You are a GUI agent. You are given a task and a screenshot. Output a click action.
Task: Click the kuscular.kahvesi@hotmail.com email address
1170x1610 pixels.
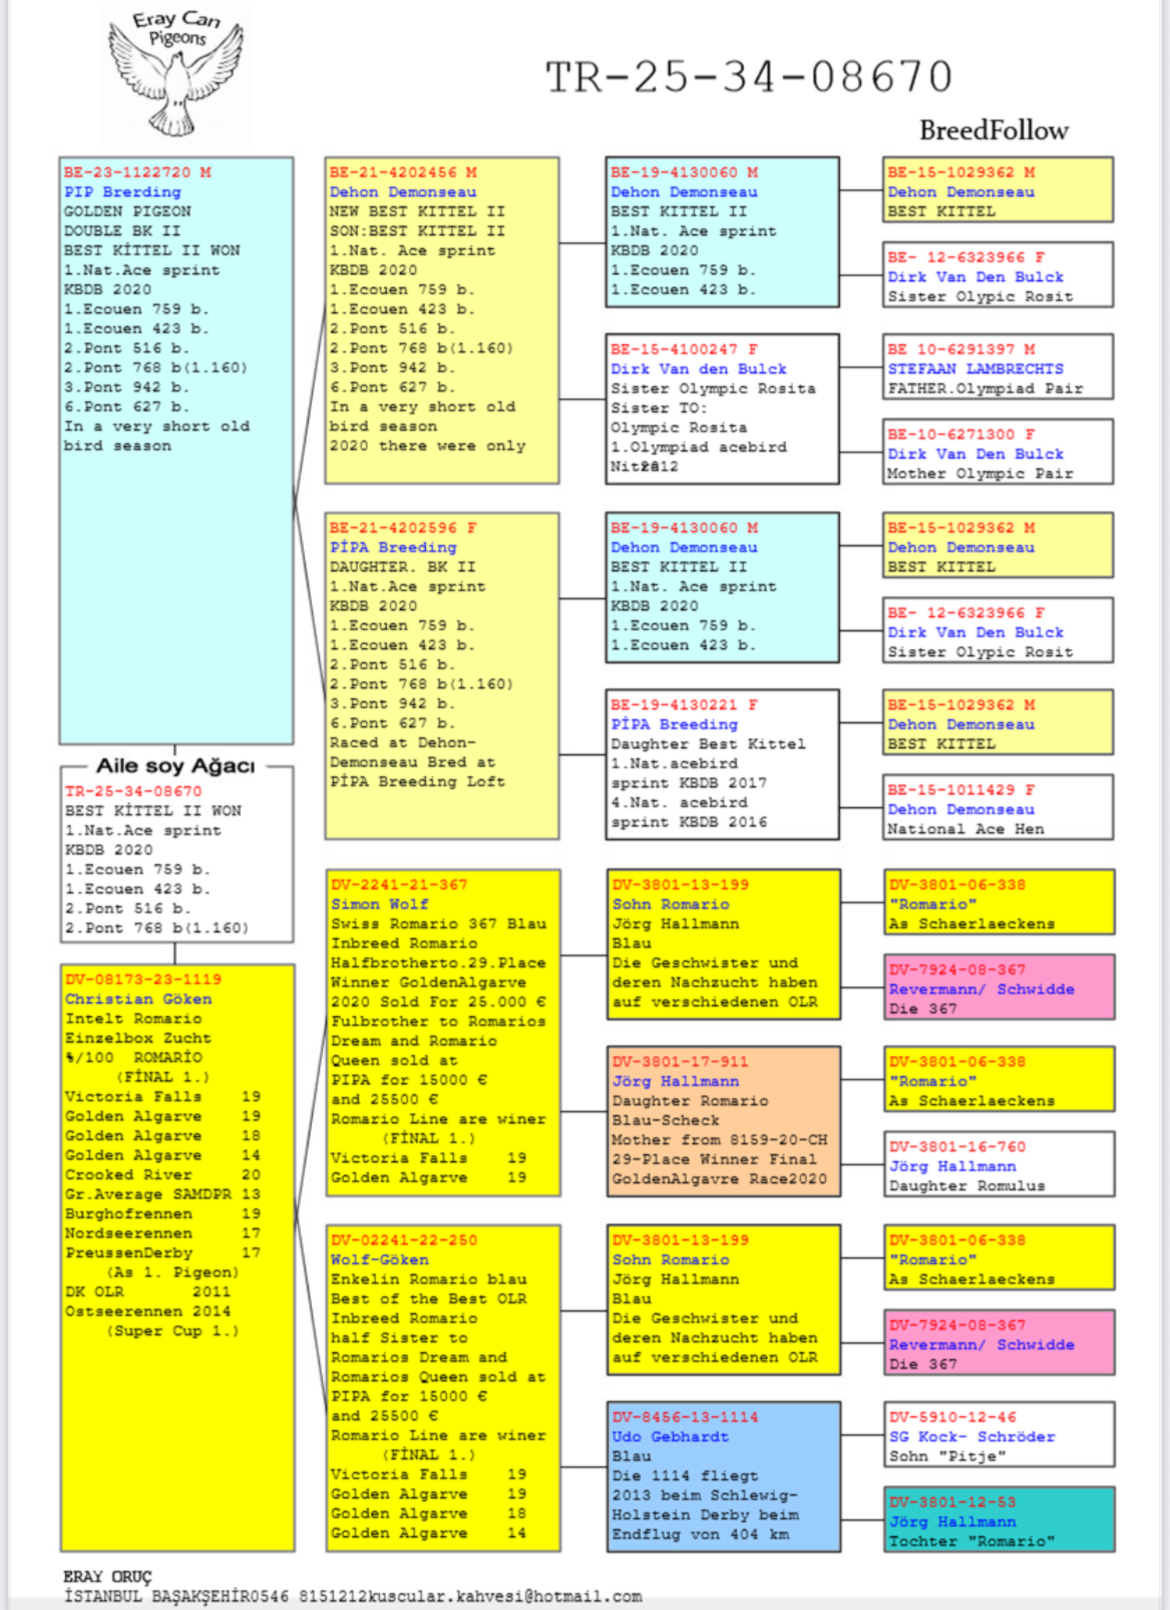(520, 1596)
